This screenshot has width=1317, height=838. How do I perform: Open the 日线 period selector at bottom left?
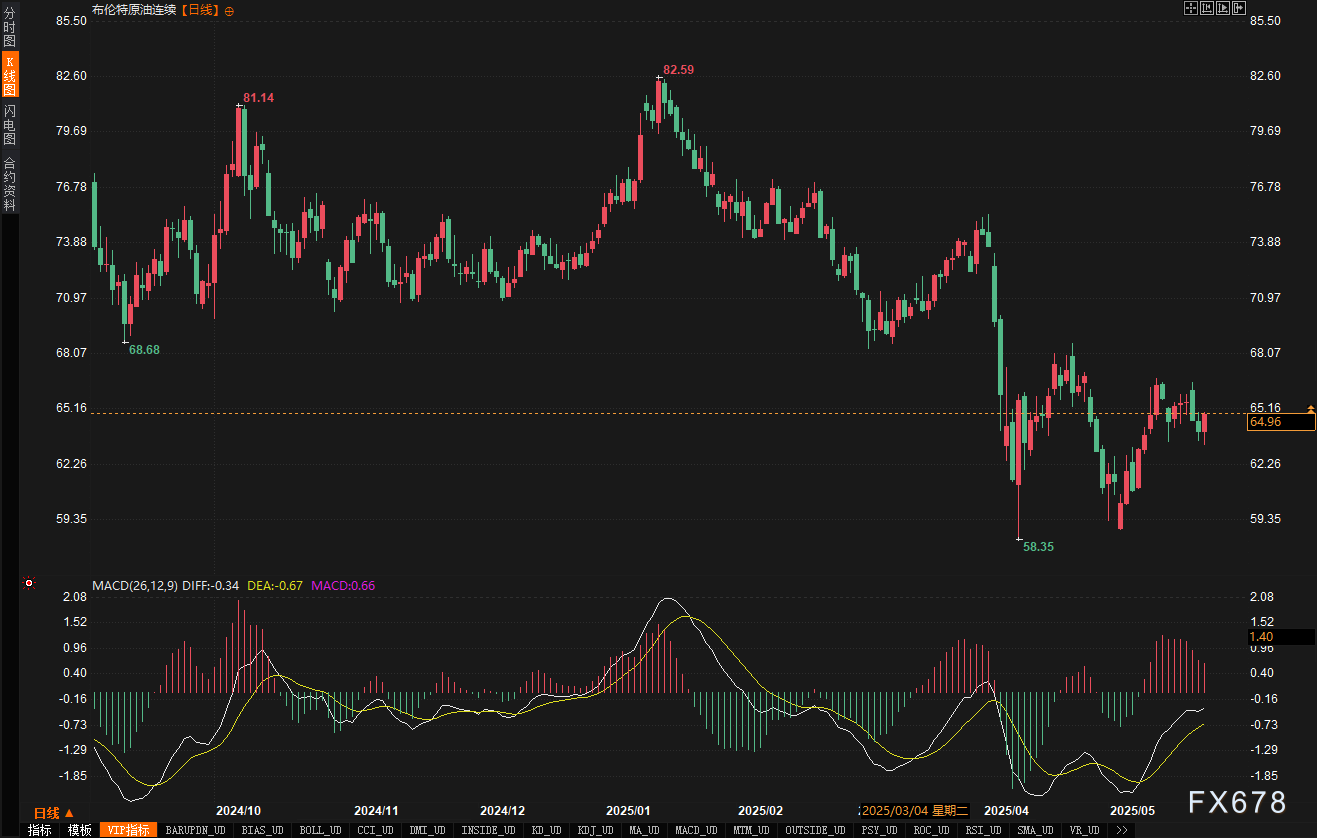tap(54, 812)
